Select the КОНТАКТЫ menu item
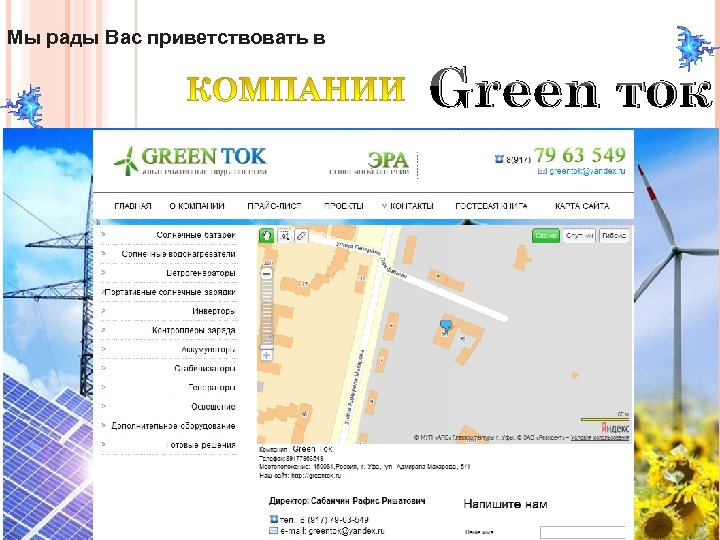 tap(411, 206)
